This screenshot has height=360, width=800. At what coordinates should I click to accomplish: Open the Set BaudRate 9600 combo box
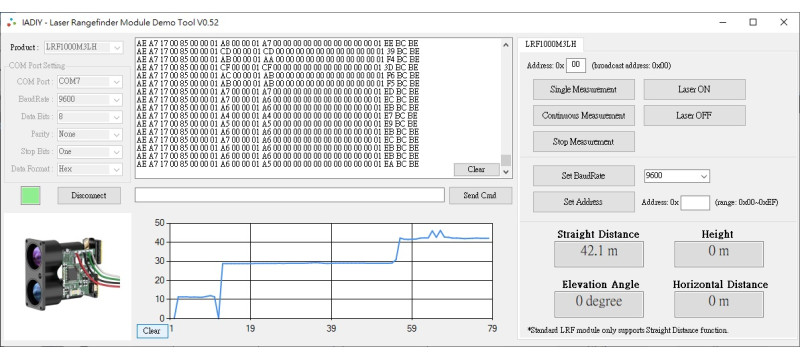tap(677, 175)
